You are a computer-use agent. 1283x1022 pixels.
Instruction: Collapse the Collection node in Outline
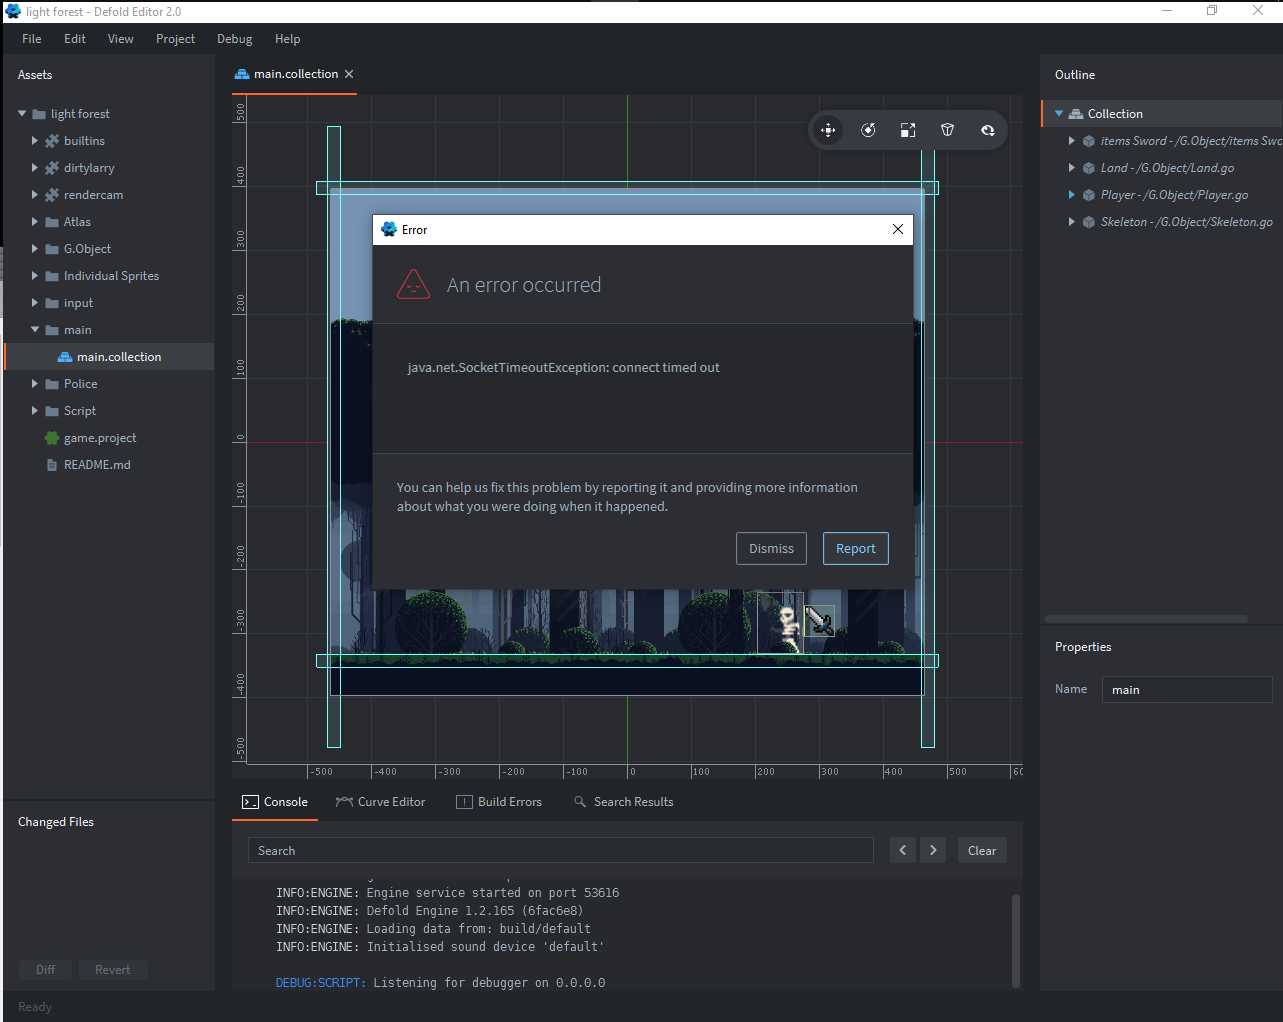coord(1057,113)
